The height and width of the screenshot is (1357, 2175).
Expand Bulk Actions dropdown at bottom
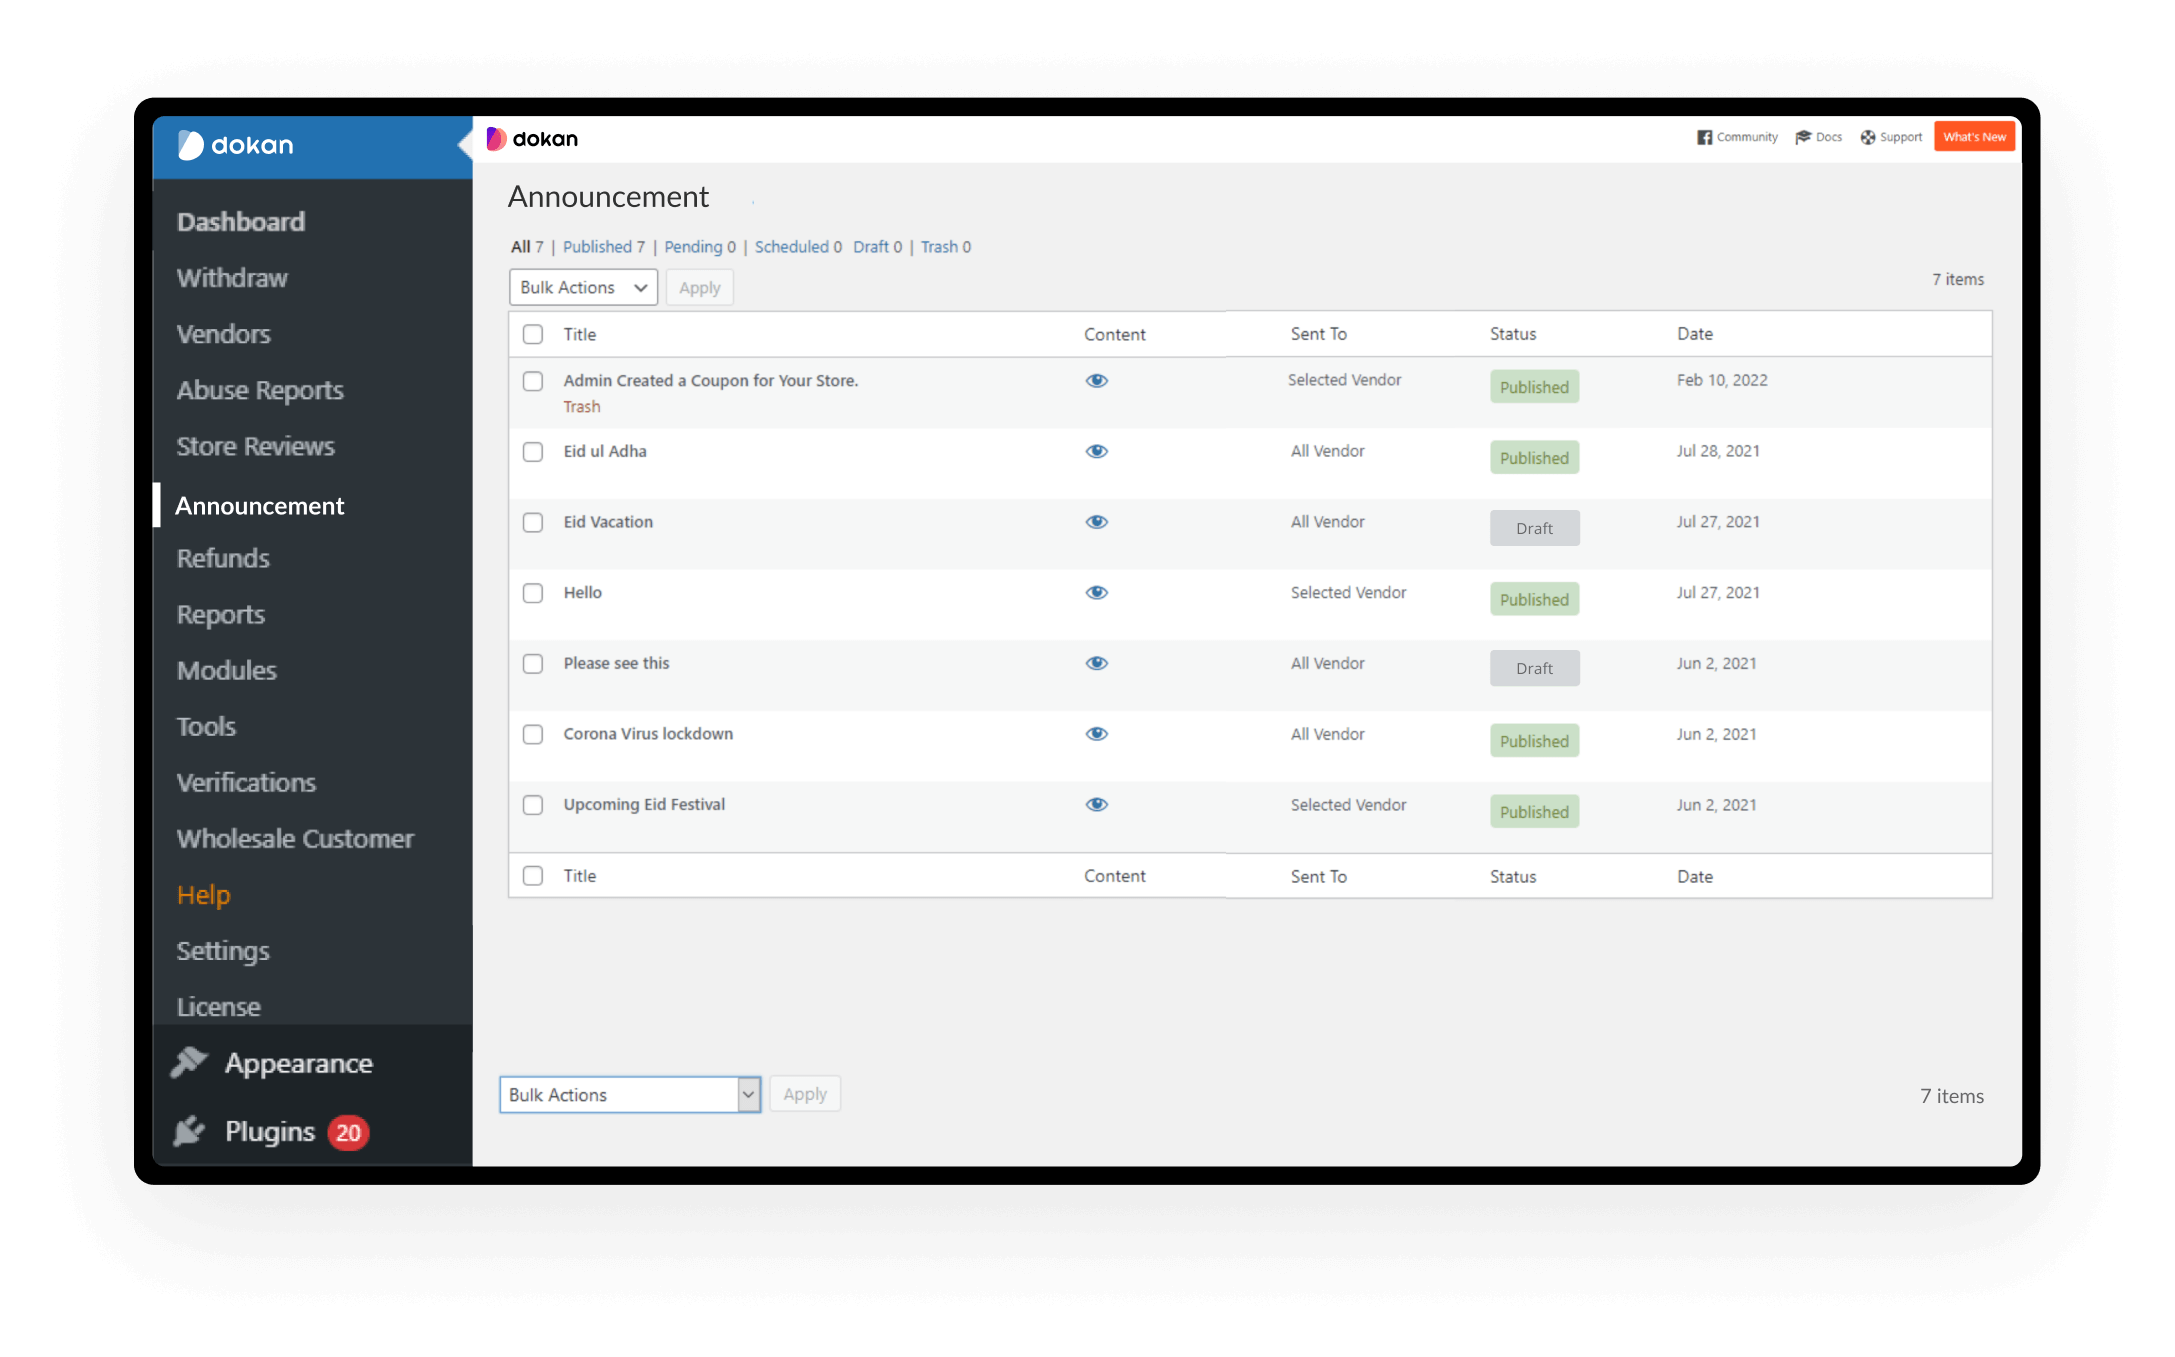pos(748,1094)
